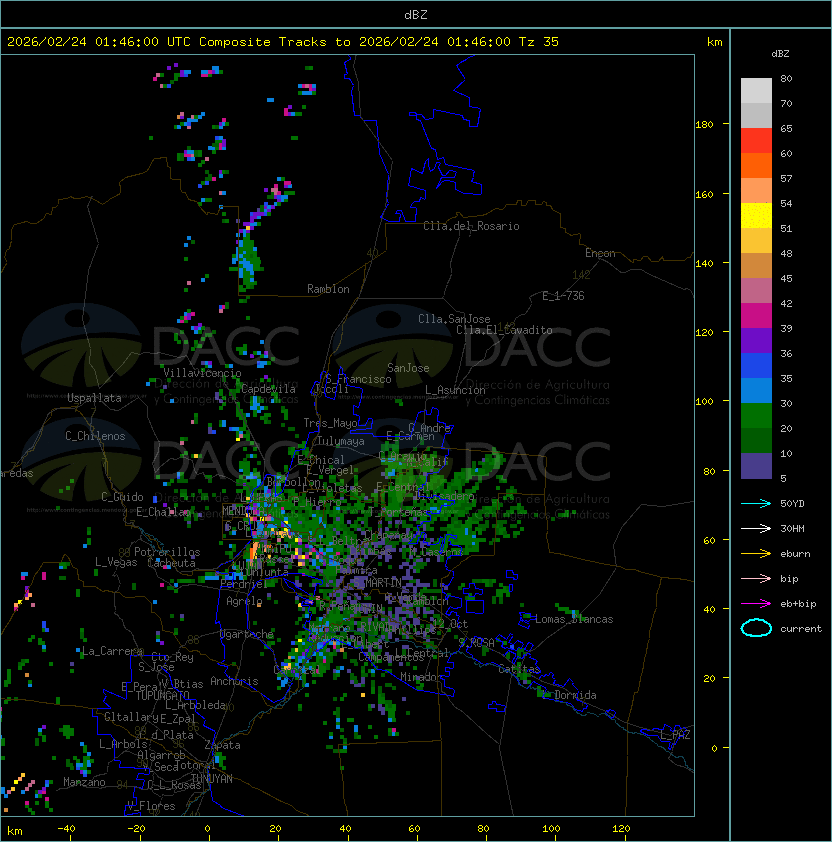Pick the red 60-65 dBZ legend swatch
This screenshot has width=832, height=842.
(x=756, y=140)
